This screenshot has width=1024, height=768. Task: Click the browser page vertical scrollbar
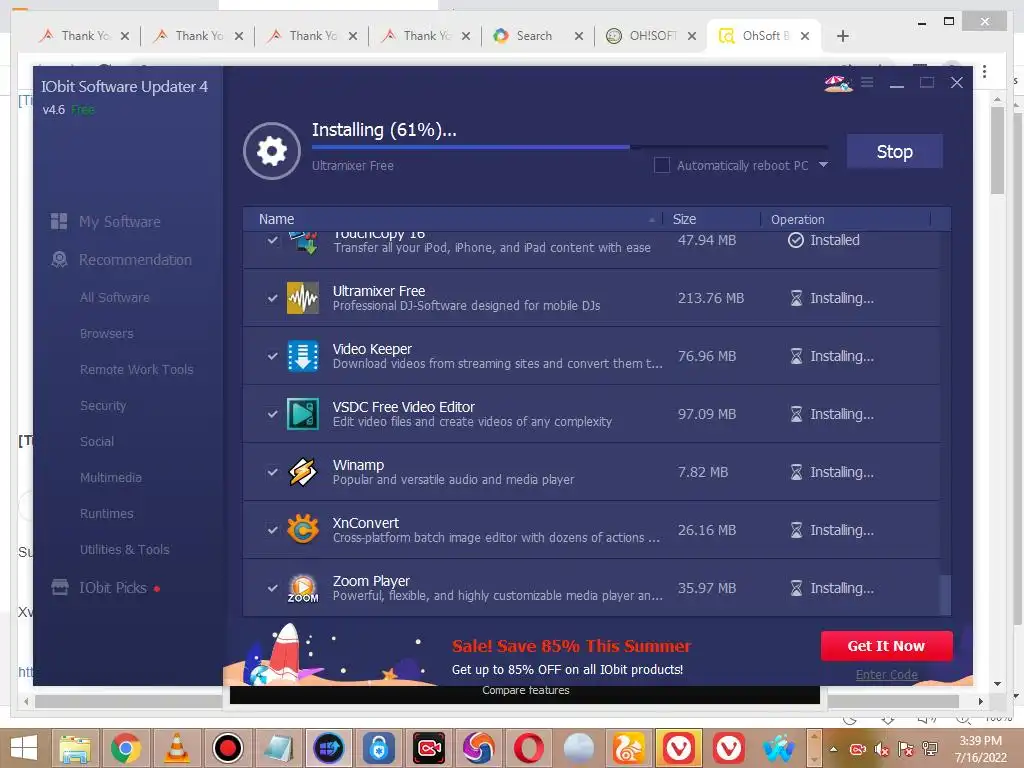click(x=997, y=150)
